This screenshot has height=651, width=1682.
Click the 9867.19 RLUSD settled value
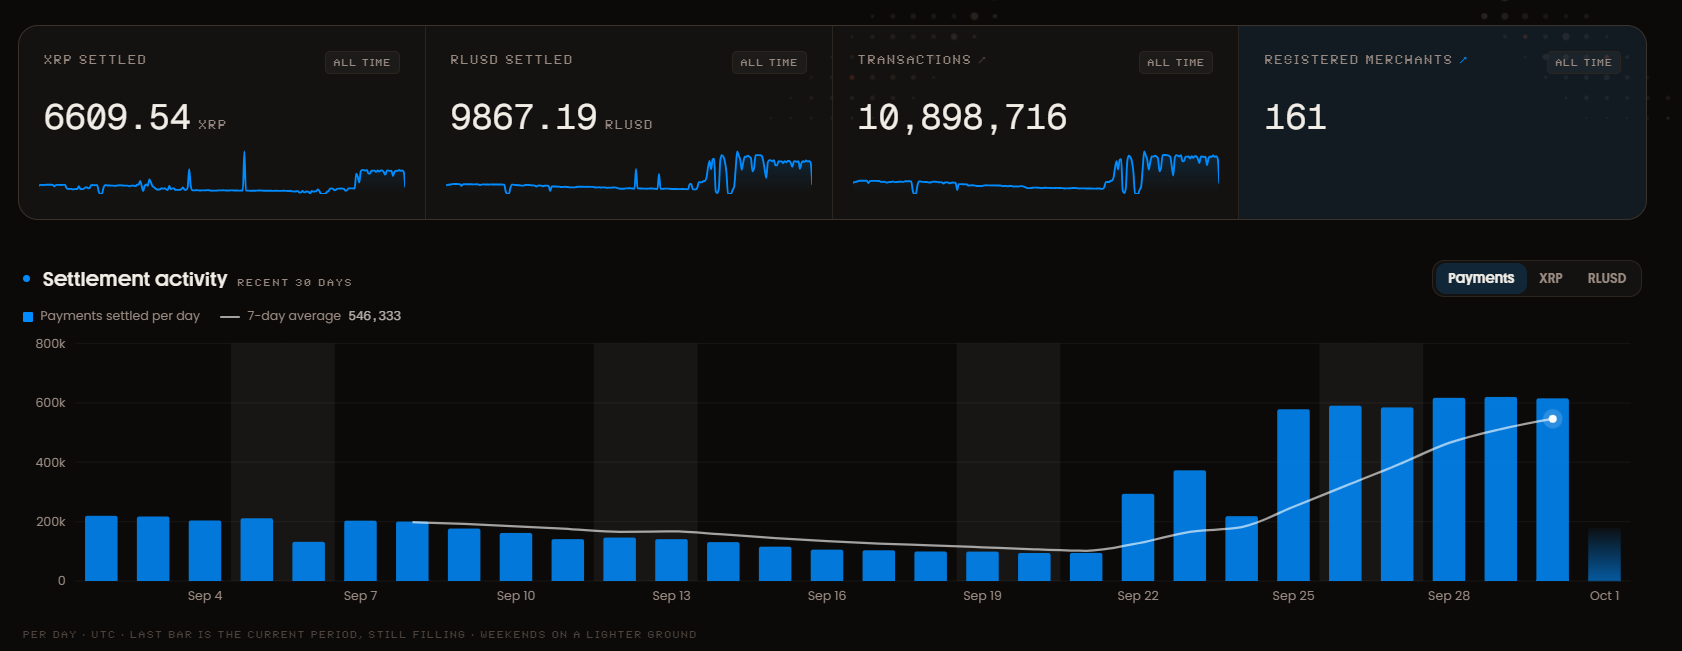click(x=524, y=118)
